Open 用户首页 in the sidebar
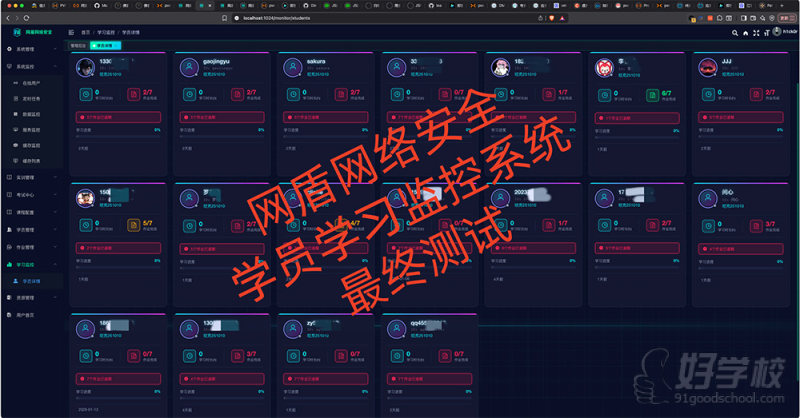 point(32,315)
